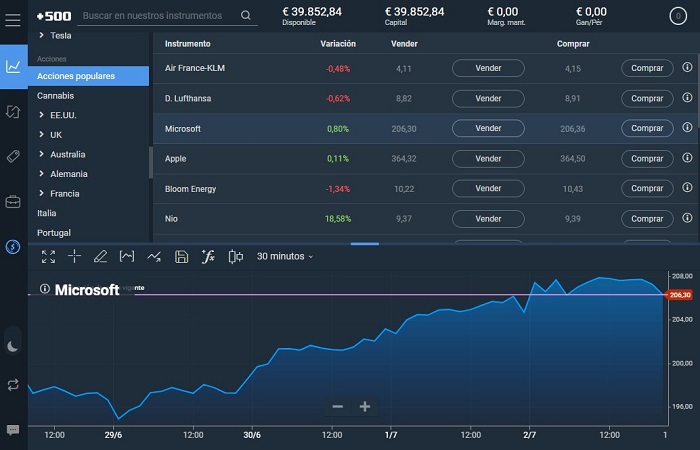Zoom in the chart with plus
The height and width of the screenshot is (450, 700).
[x=365, y=406]
